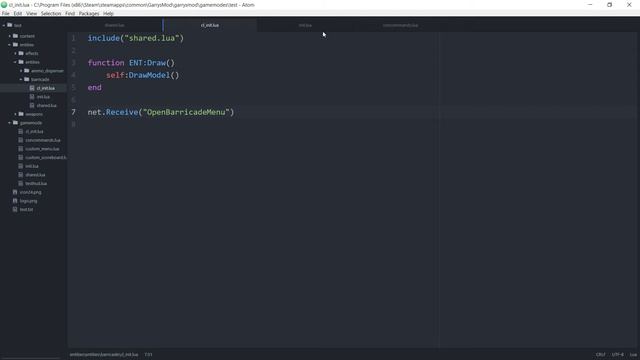This screenshot has width=640, height=360.
Task: Select the active cl_init.lua tab
Action: point(210,25)
